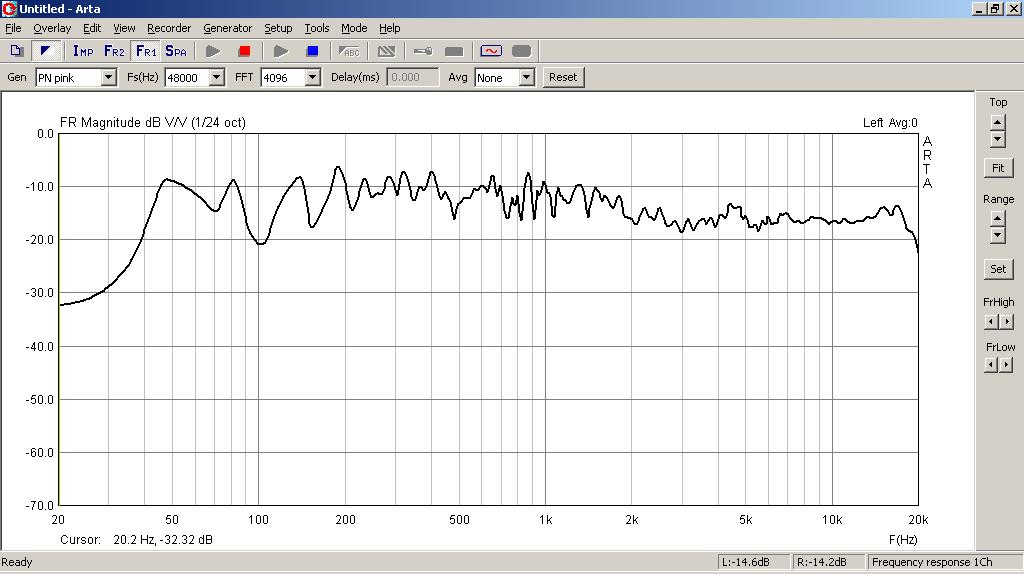The height and width of the screenshot is (574, 1024).
Task: Open the Generator menu
Action: point(227,28)
